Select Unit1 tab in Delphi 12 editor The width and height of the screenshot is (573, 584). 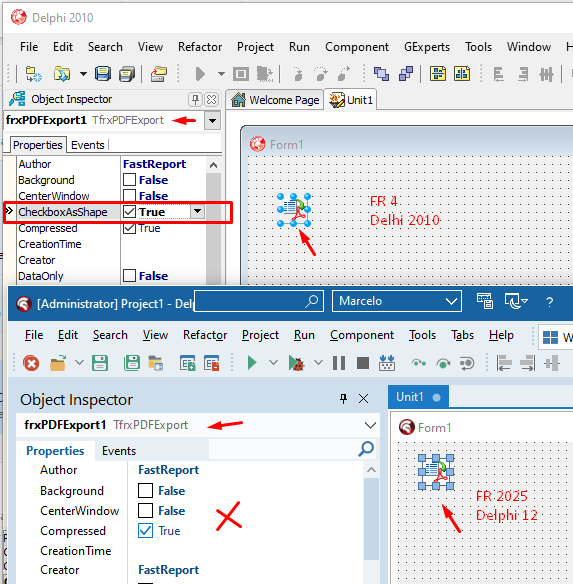418,397
